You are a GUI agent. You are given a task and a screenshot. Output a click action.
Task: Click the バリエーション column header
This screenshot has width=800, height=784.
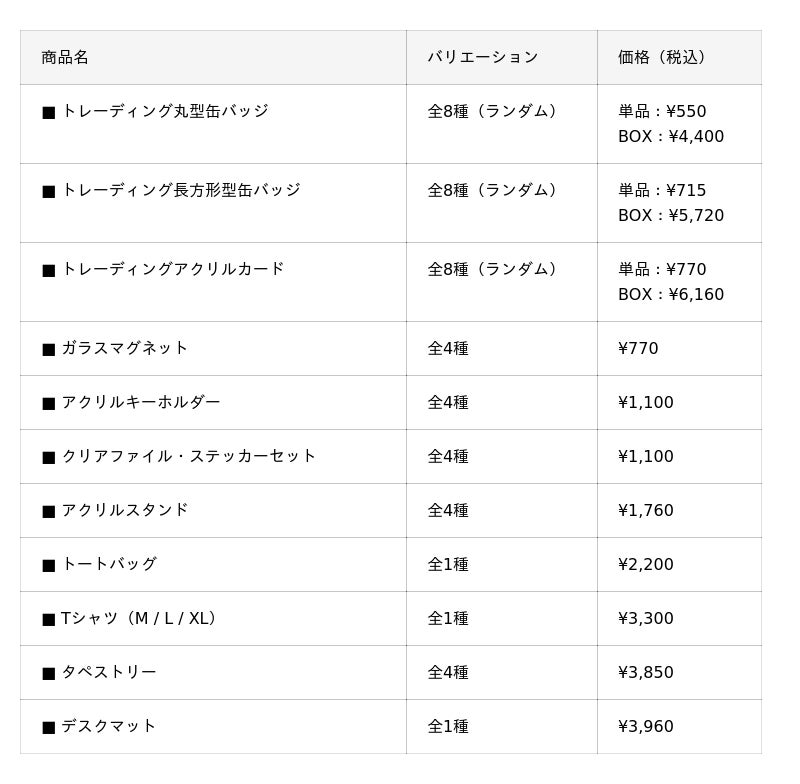[483, 57]
